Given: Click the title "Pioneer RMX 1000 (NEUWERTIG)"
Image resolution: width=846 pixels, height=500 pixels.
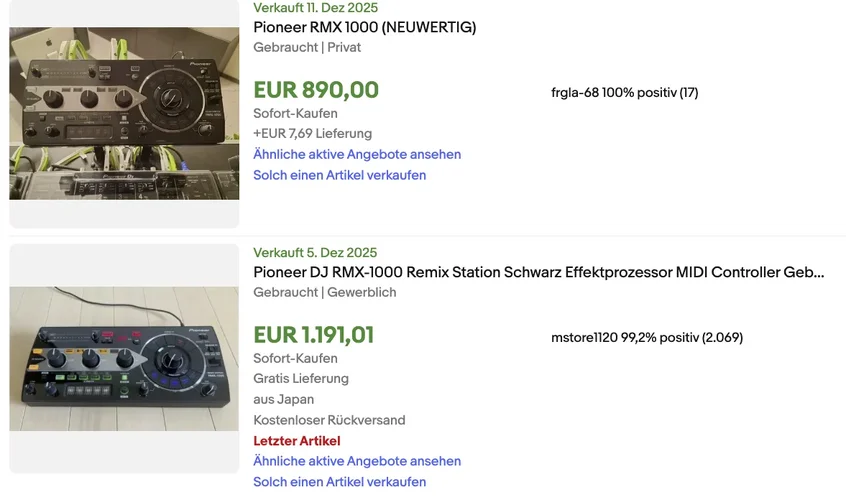Looking at the screenshot, I should (364, 27).
